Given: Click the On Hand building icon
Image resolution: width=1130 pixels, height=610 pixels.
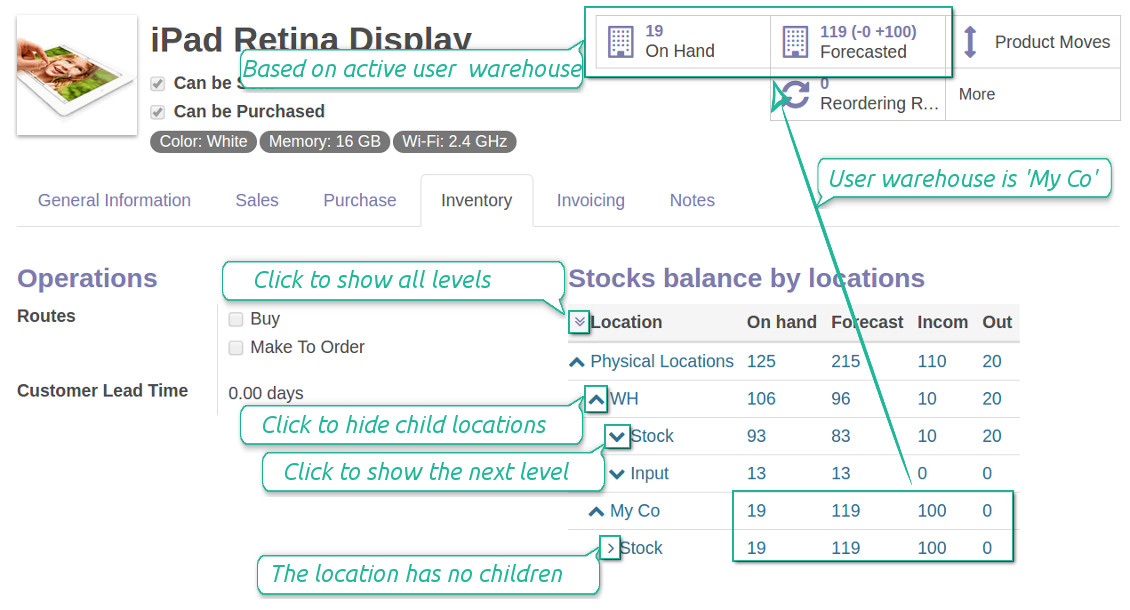Looking at the screenshot, I should click(620, 42).
